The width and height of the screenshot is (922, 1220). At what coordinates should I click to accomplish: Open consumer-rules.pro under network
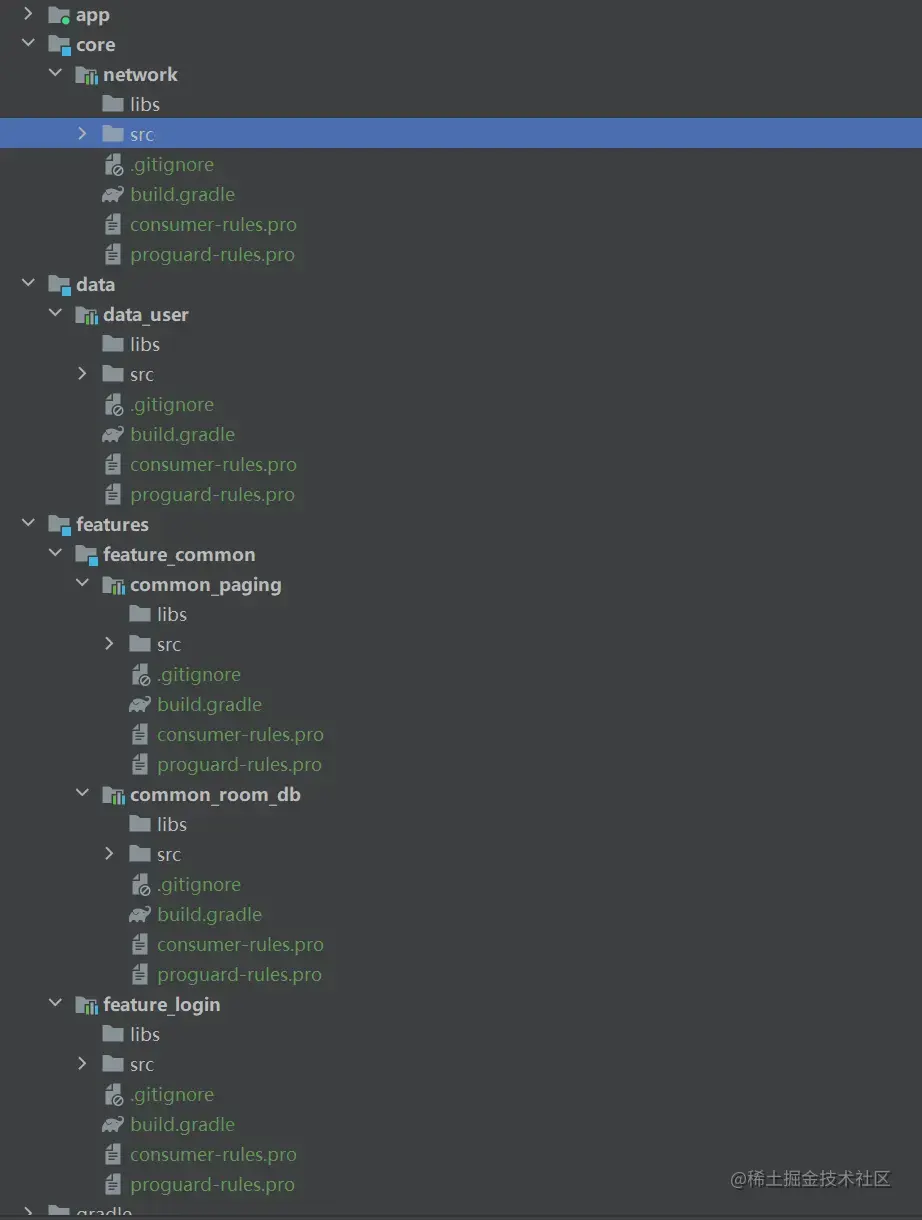[213, 225]
